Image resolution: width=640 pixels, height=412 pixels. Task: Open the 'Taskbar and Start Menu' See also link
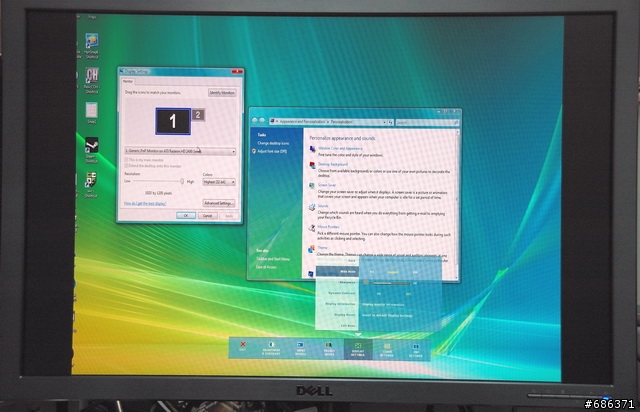click(x=273, y=259)
